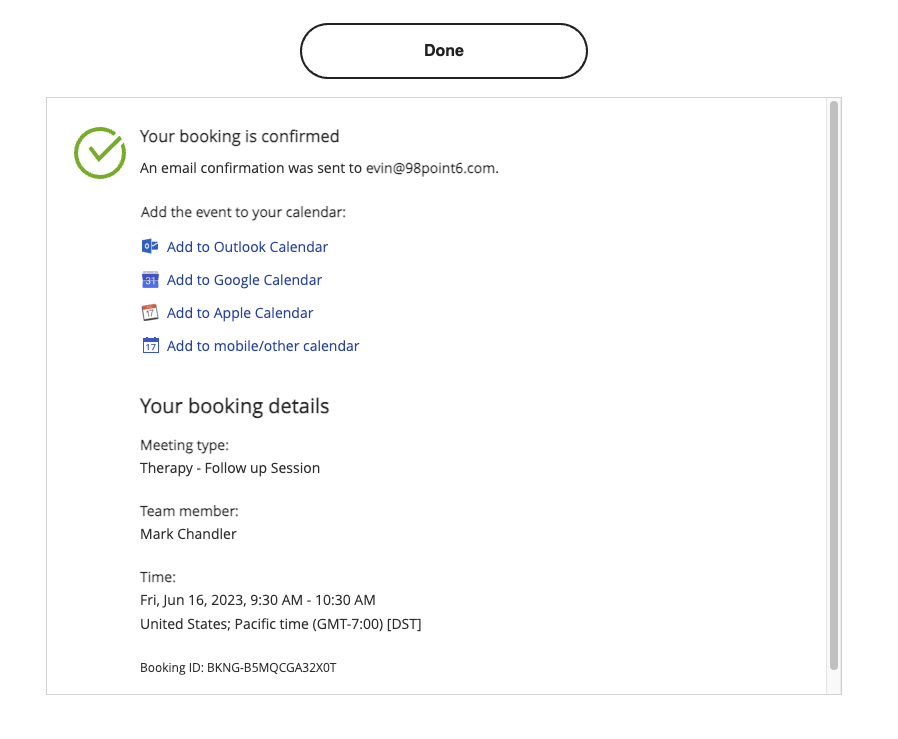The image size is (898, 739).
Task: Click the Done button
Action: click(443, 51)
